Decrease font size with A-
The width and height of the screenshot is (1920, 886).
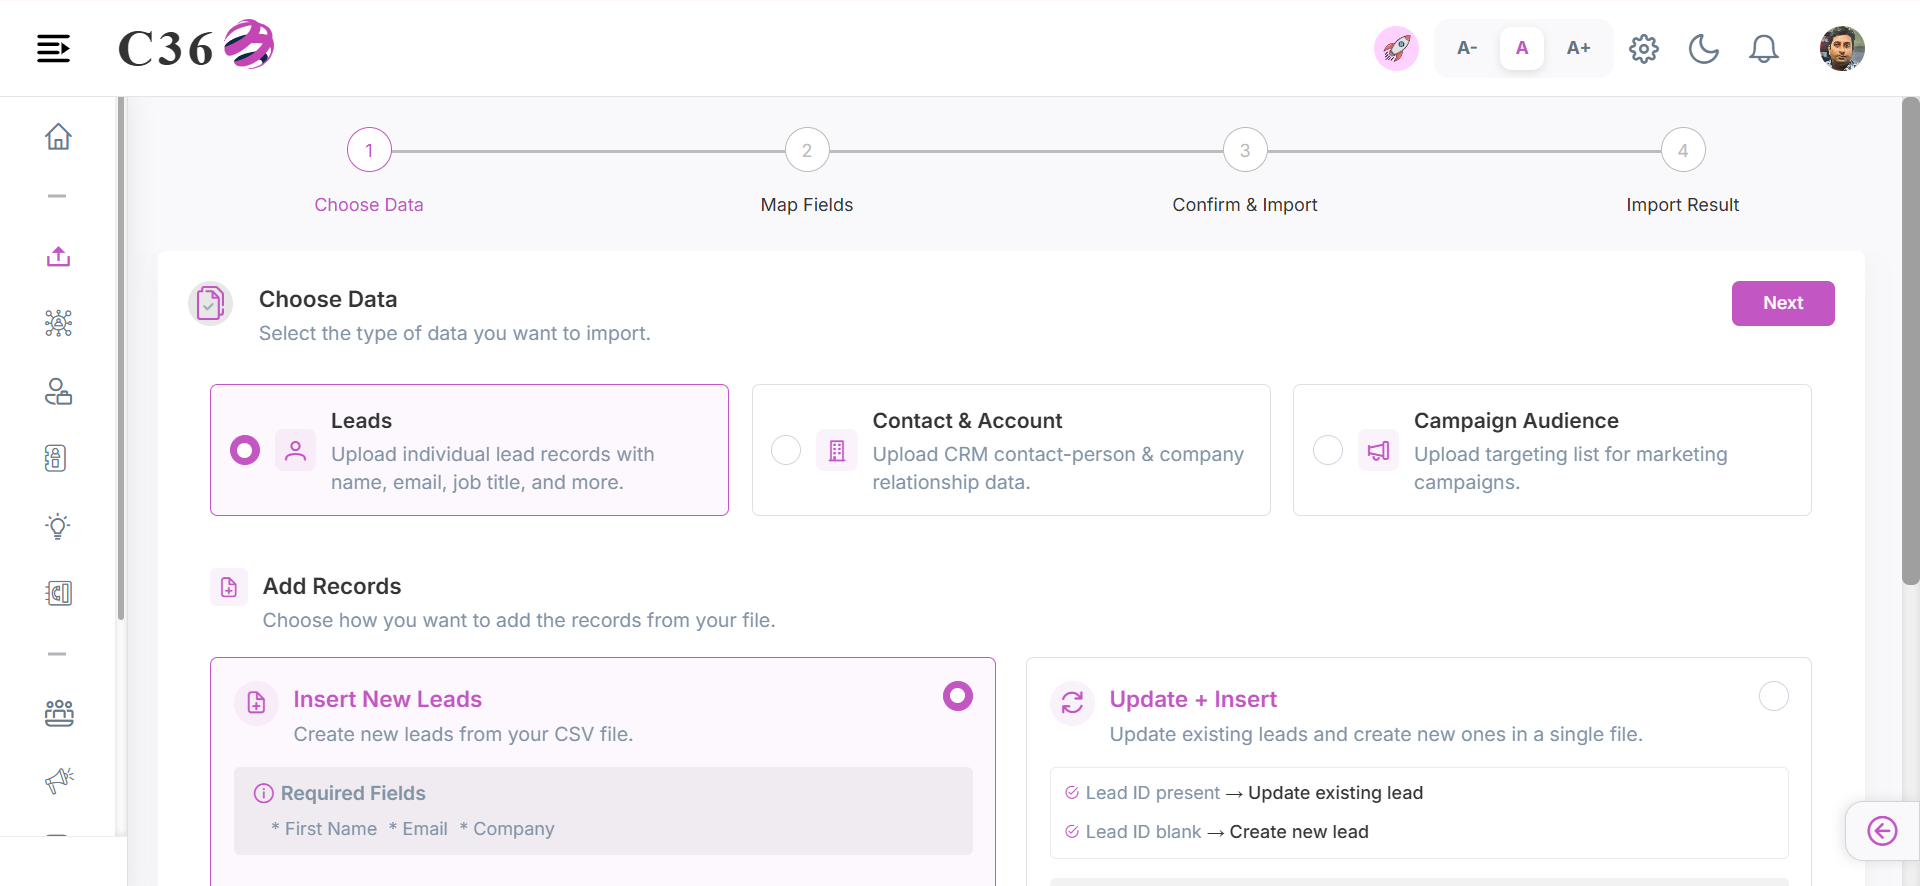1467,48
